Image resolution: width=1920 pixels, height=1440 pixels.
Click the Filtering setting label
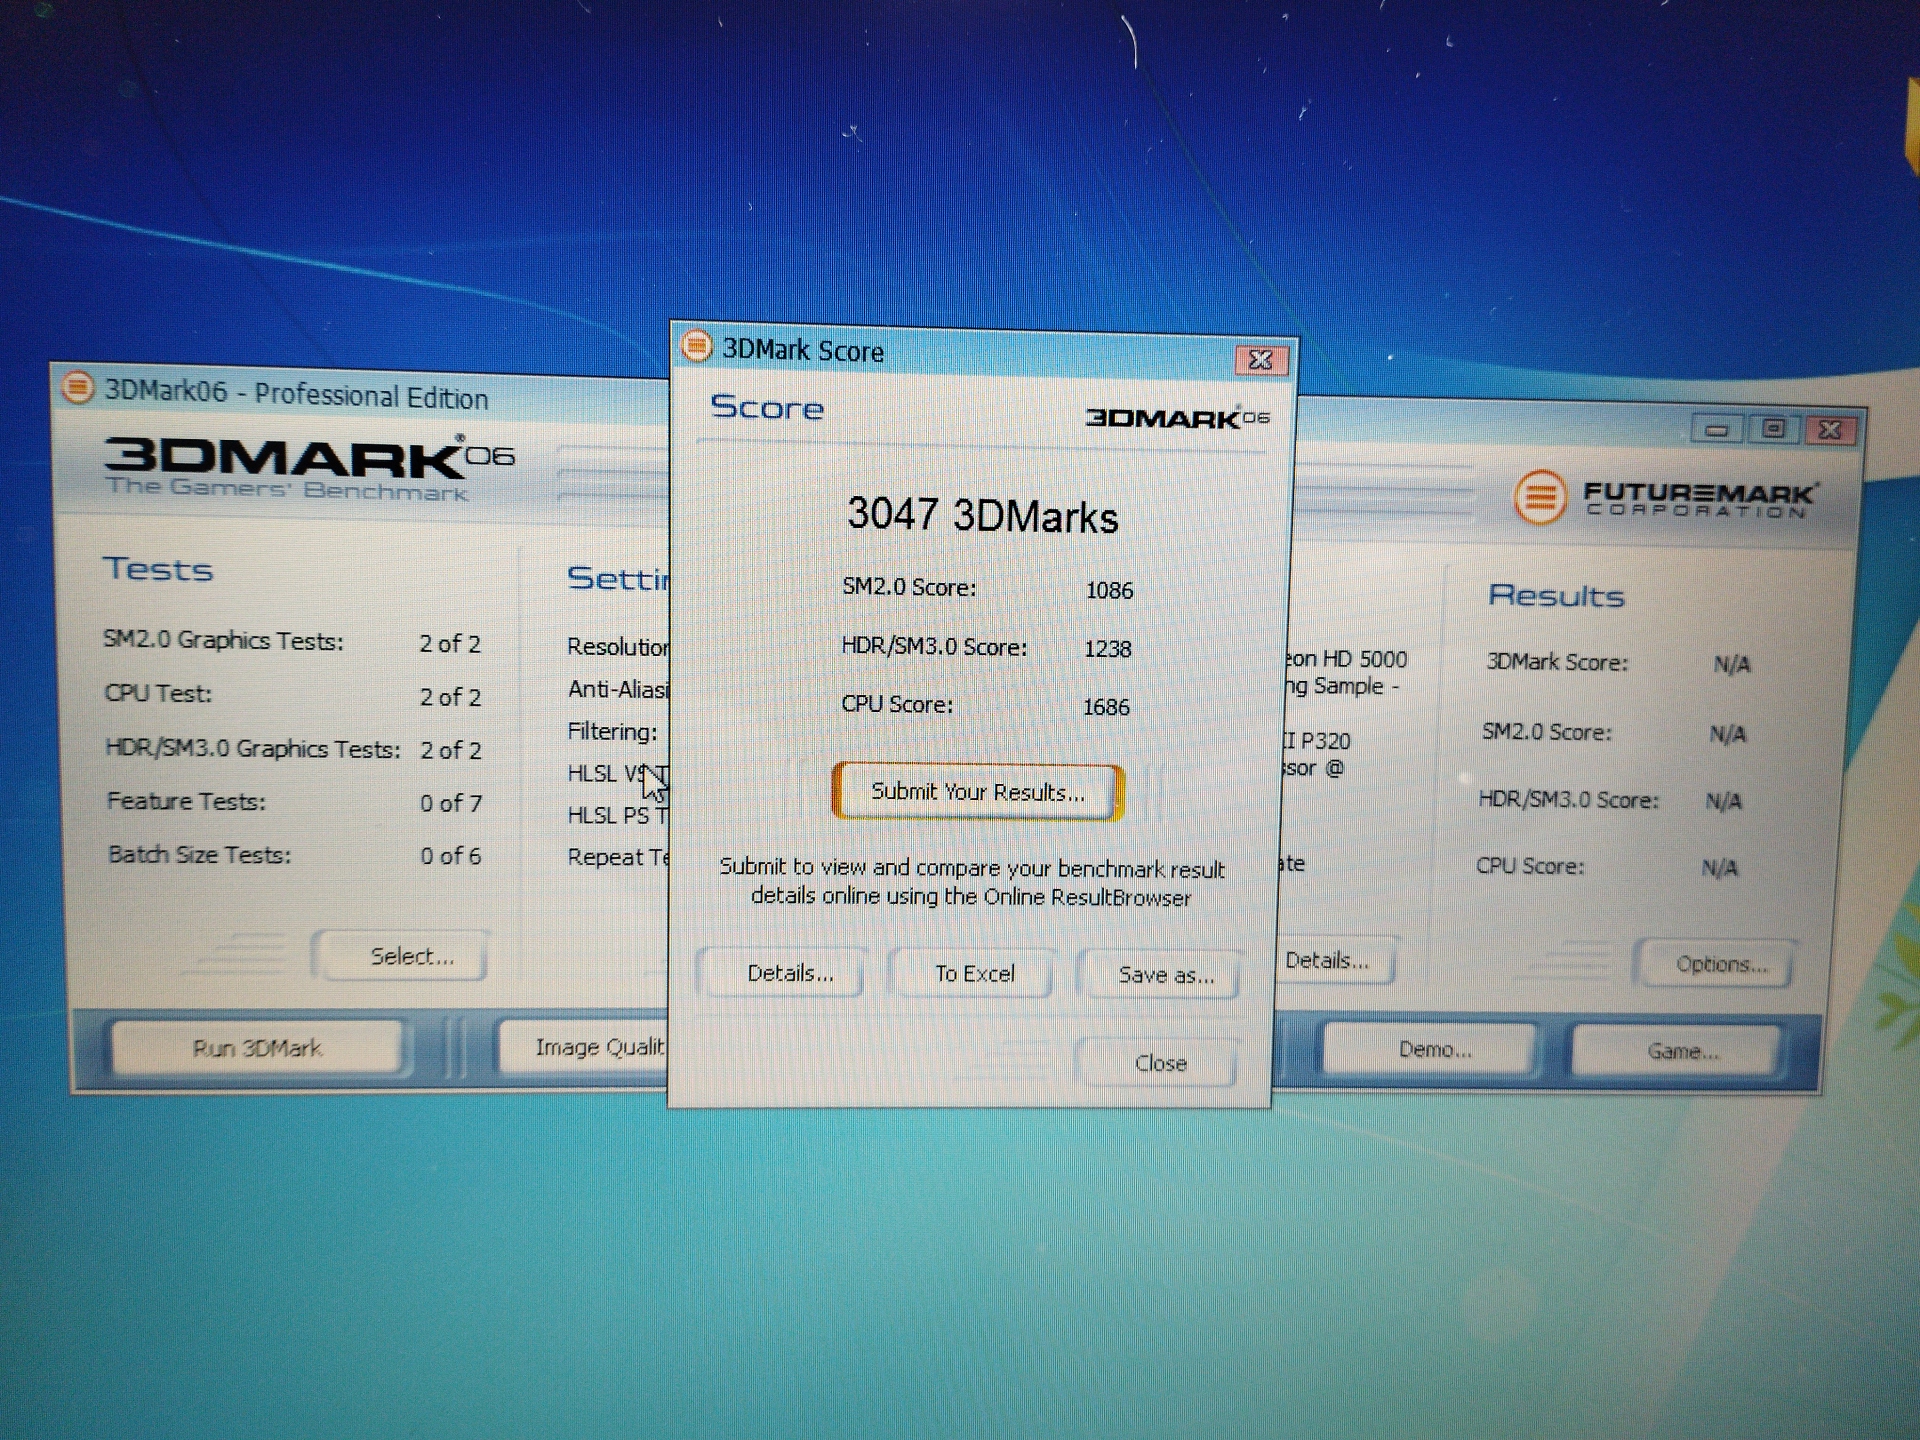[x=612, y=732]
